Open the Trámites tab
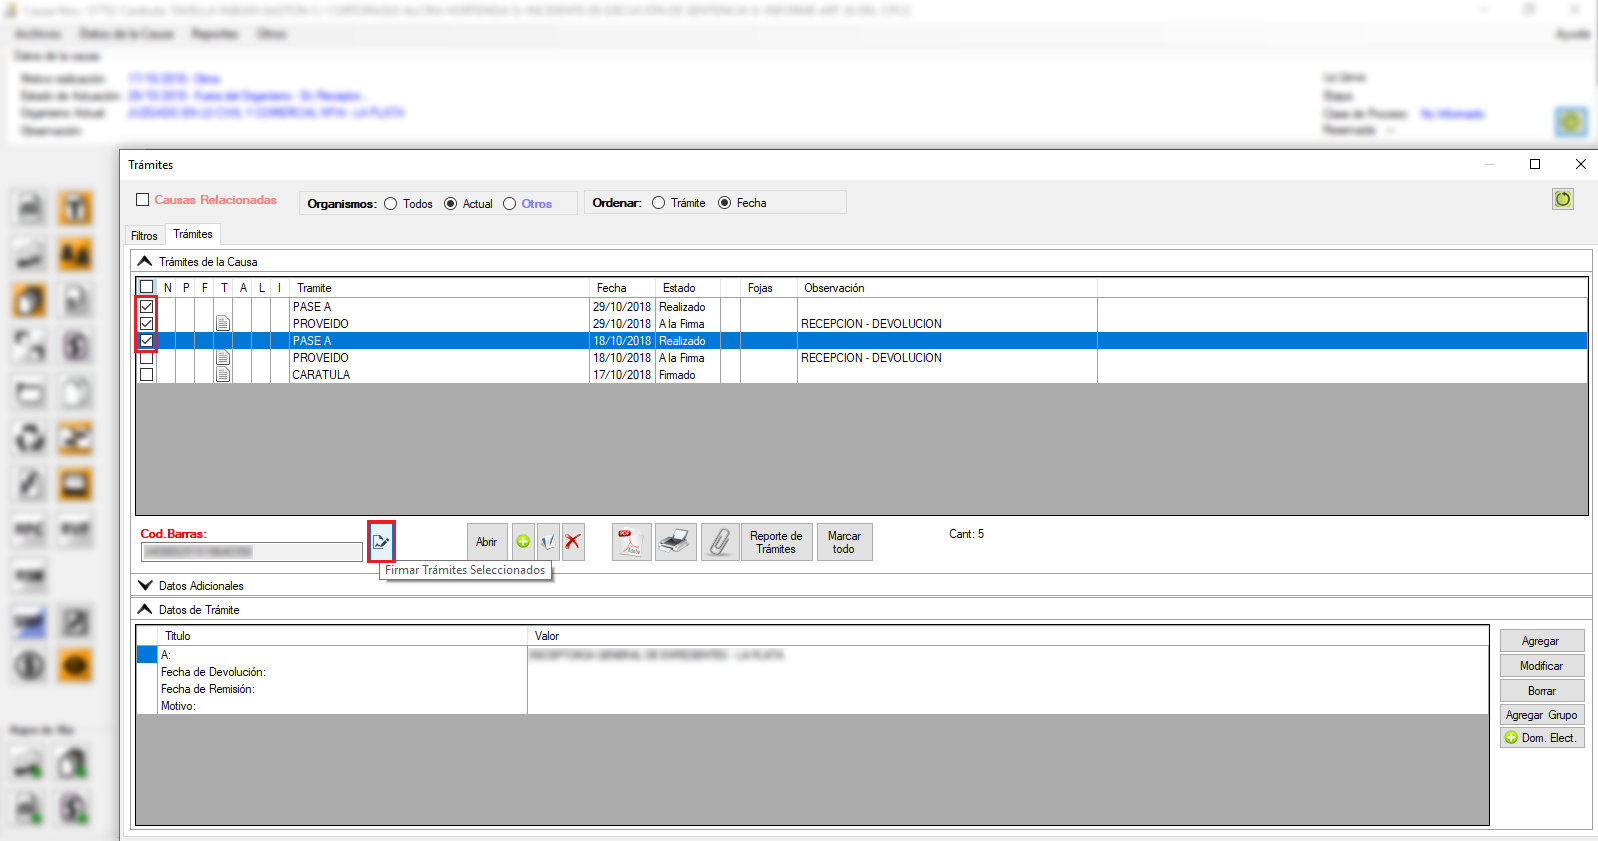Image resolution: width=1598 pixels, height=841 pixels. pos(193,234)
